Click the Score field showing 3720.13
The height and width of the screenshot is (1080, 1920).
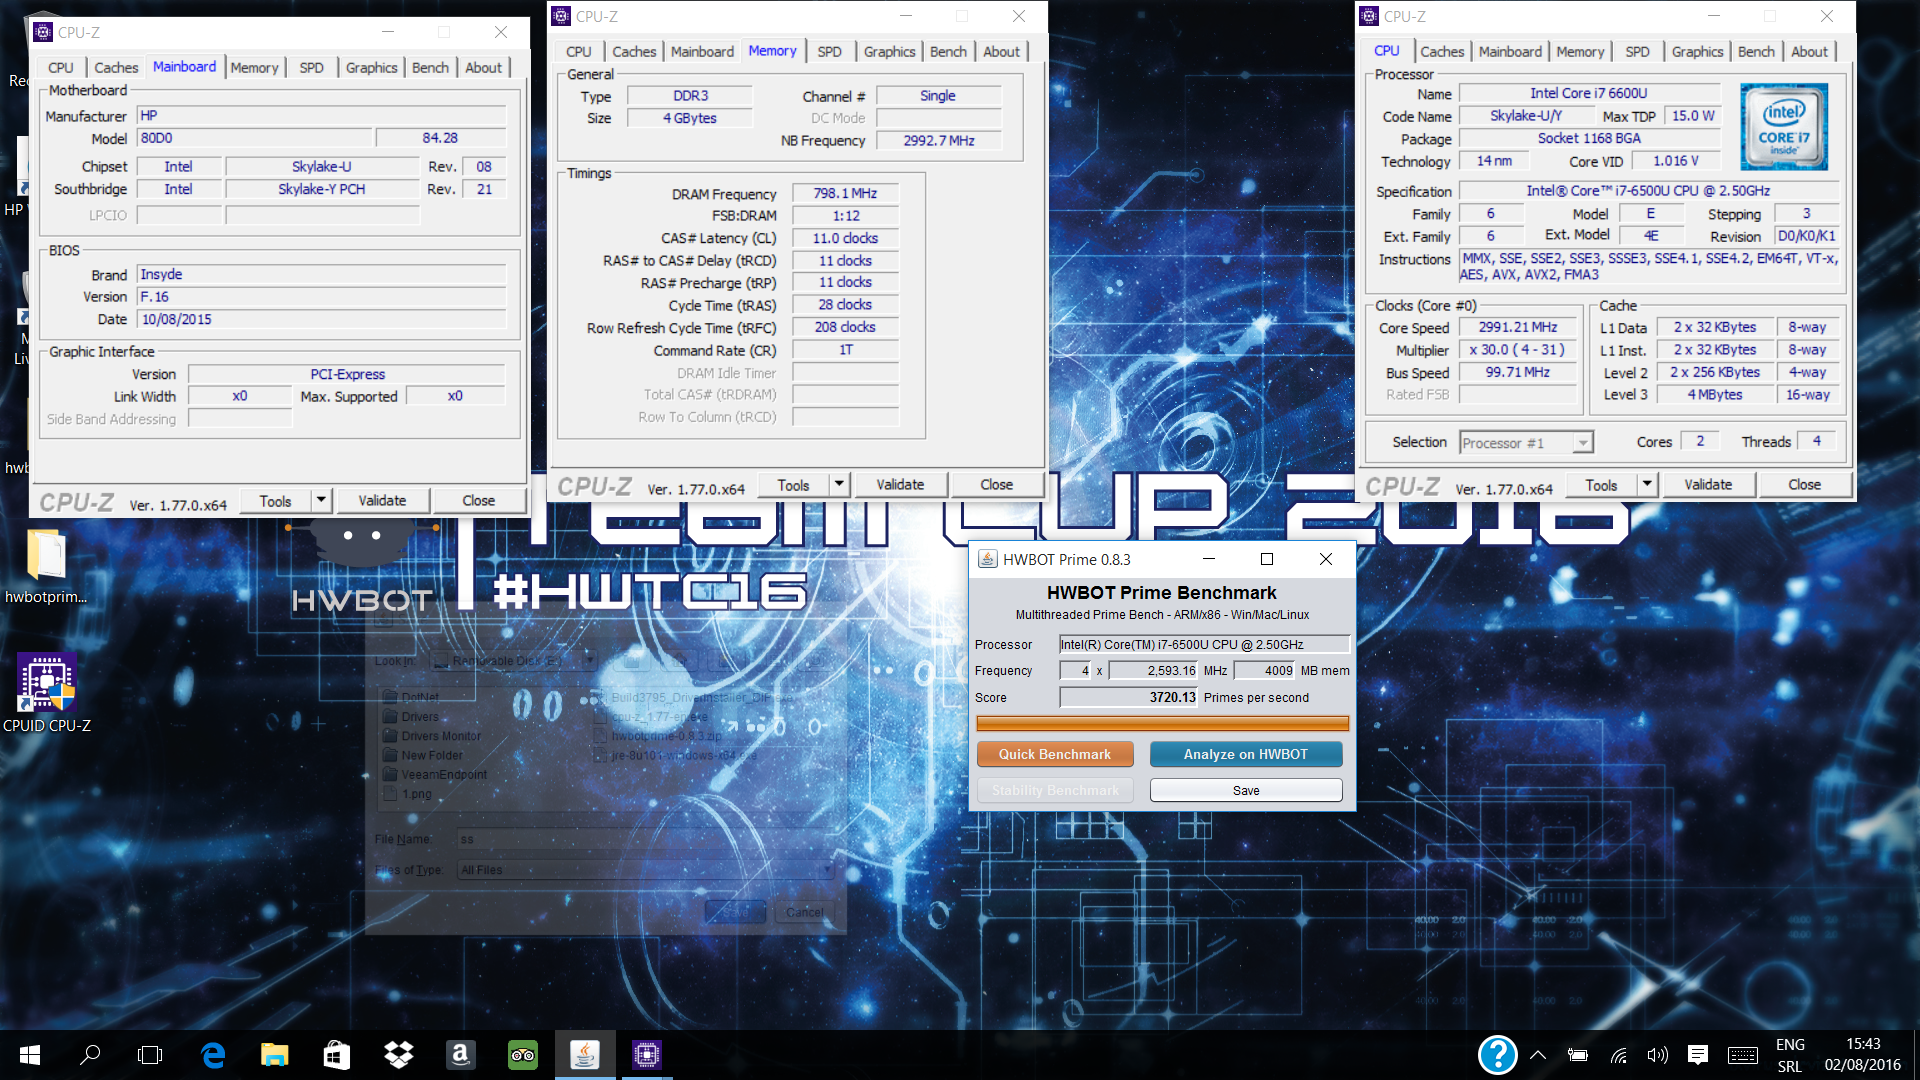[x=1128, y=697]
